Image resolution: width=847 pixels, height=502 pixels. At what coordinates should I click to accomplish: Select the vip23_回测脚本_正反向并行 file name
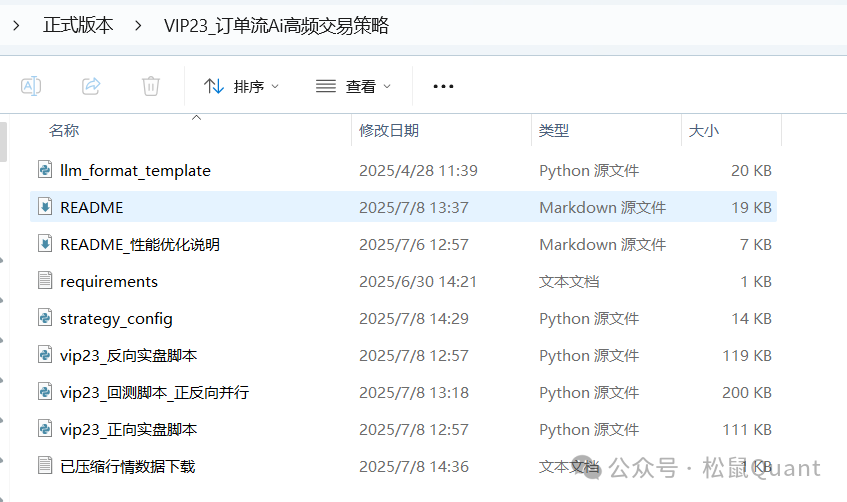pyautogui.click(x=154, y=393)
